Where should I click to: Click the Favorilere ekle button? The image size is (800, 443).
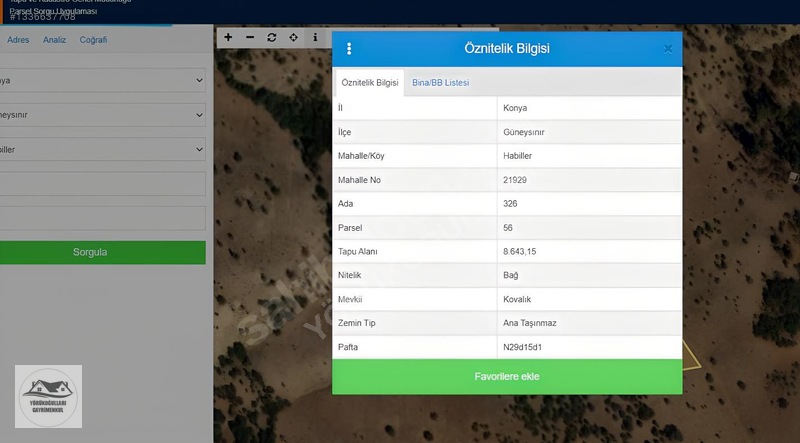coord(507,377)
